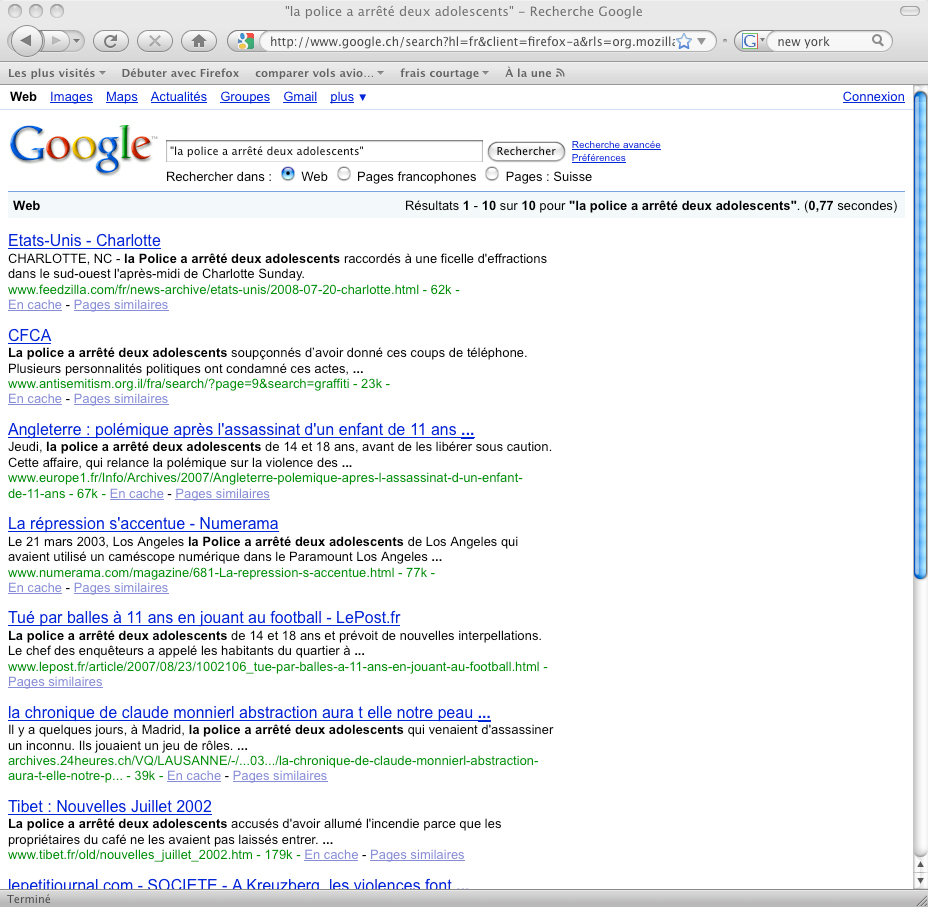Reload the page with the refresh icon
928x907 pixels.
click(110, 41)
